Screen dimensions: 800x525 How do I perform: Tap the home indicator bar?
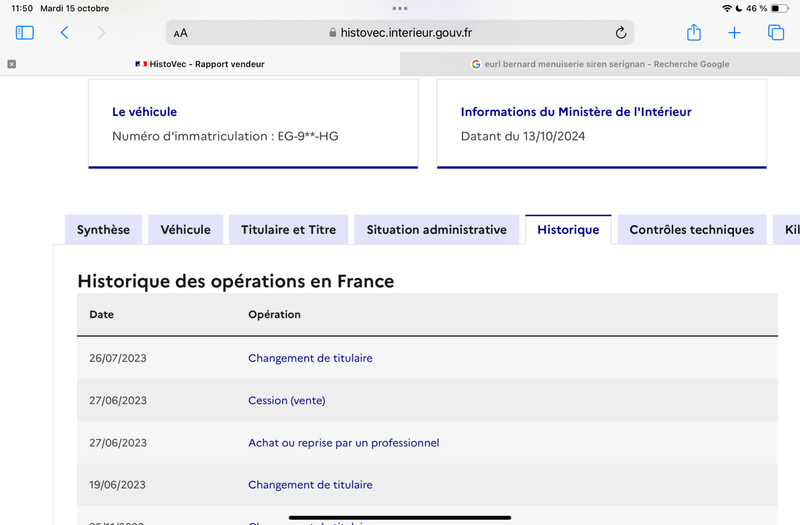[x=400, y=517]
